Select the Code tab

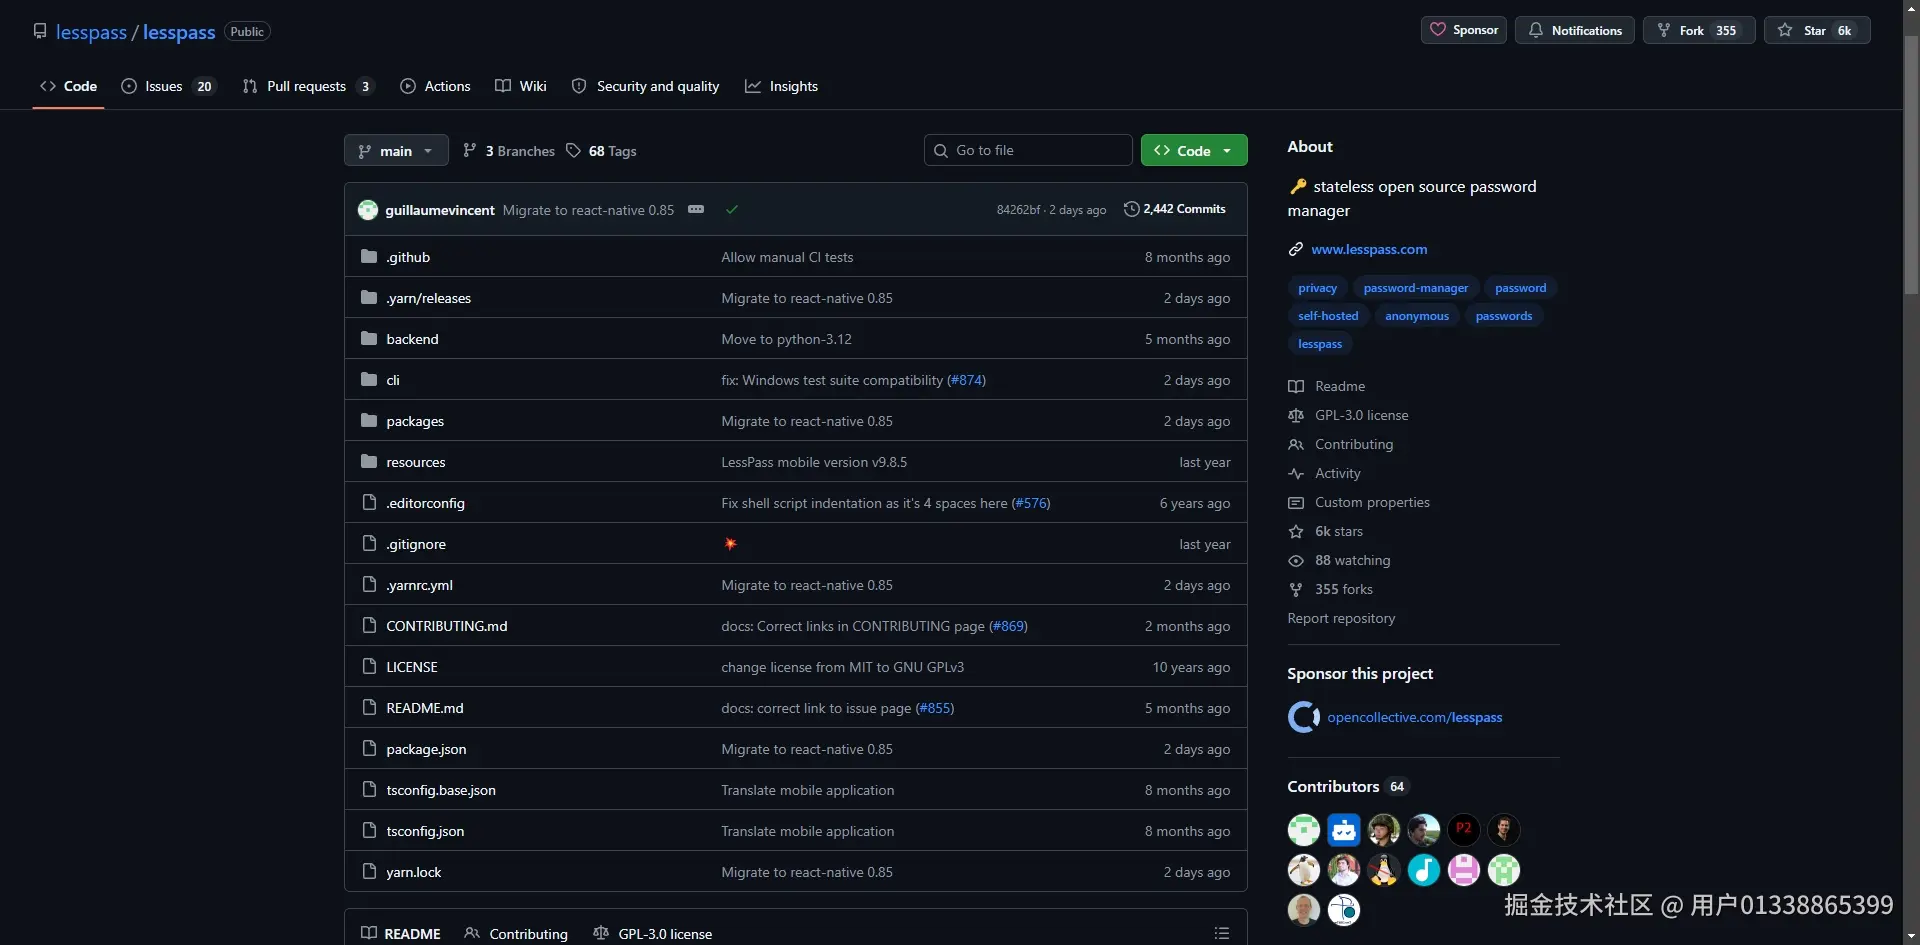(x=68, y=86)
